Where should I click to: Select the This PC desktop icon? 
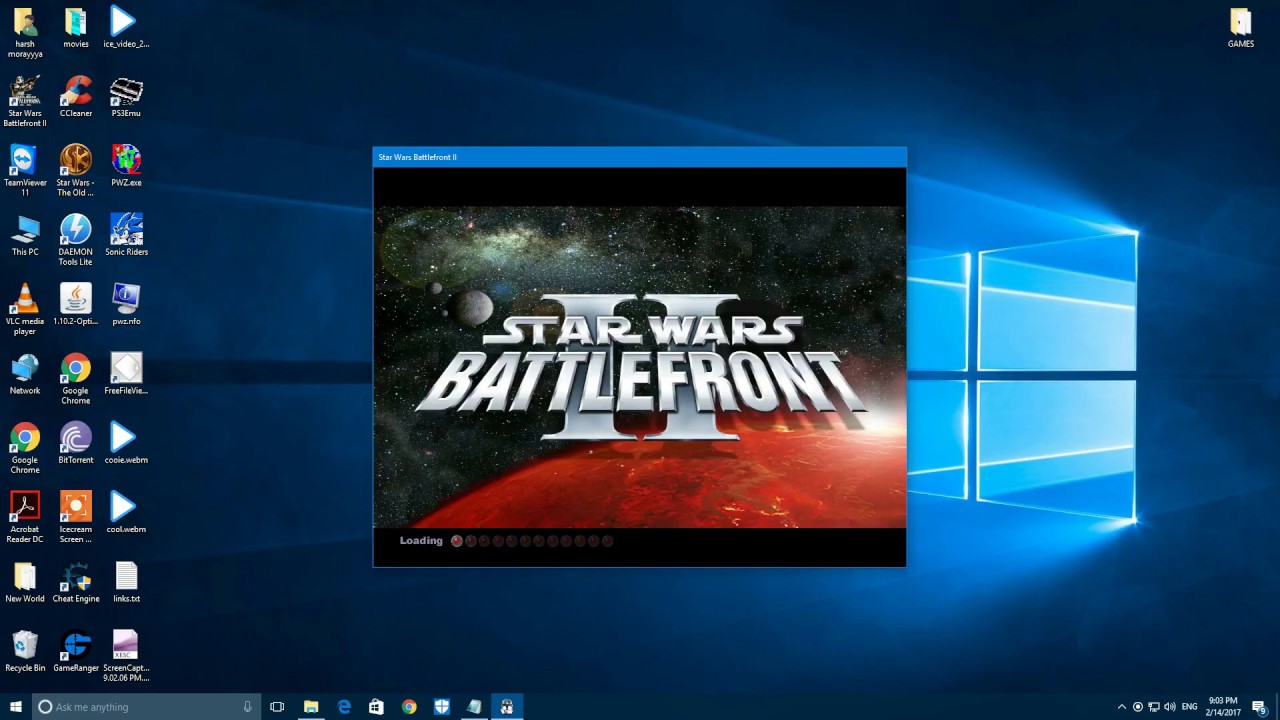click(x=25, y=235)
